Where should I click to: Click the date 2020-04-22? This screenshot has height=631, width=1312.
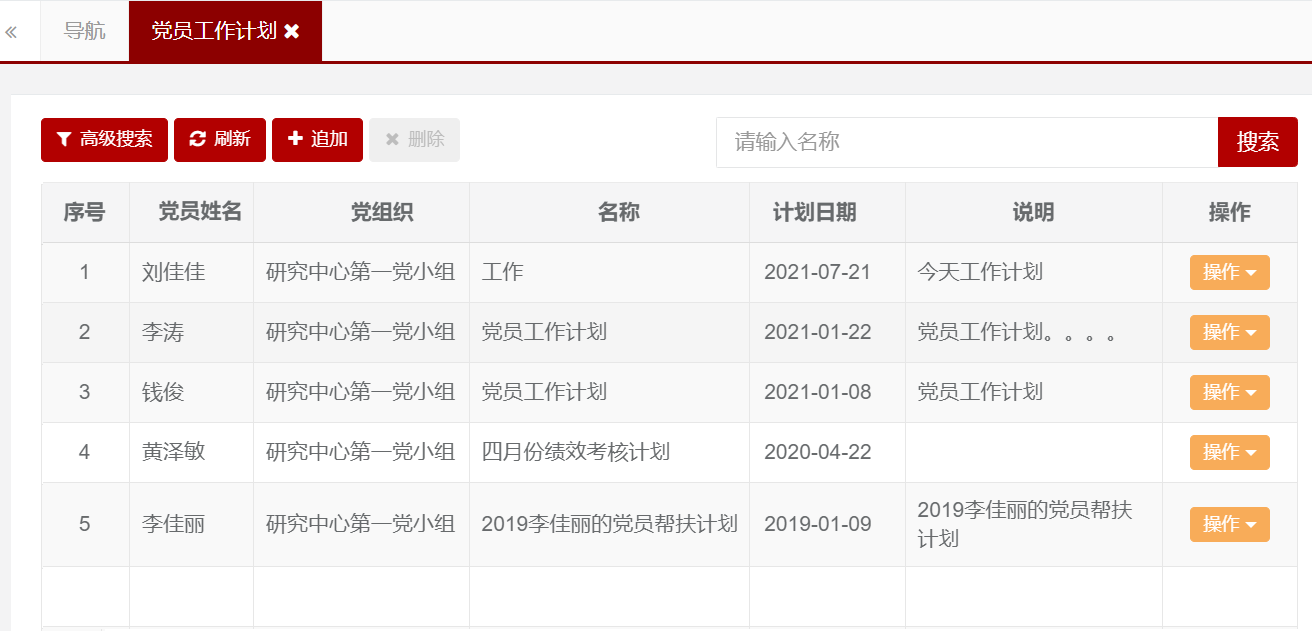click(818, 452)
